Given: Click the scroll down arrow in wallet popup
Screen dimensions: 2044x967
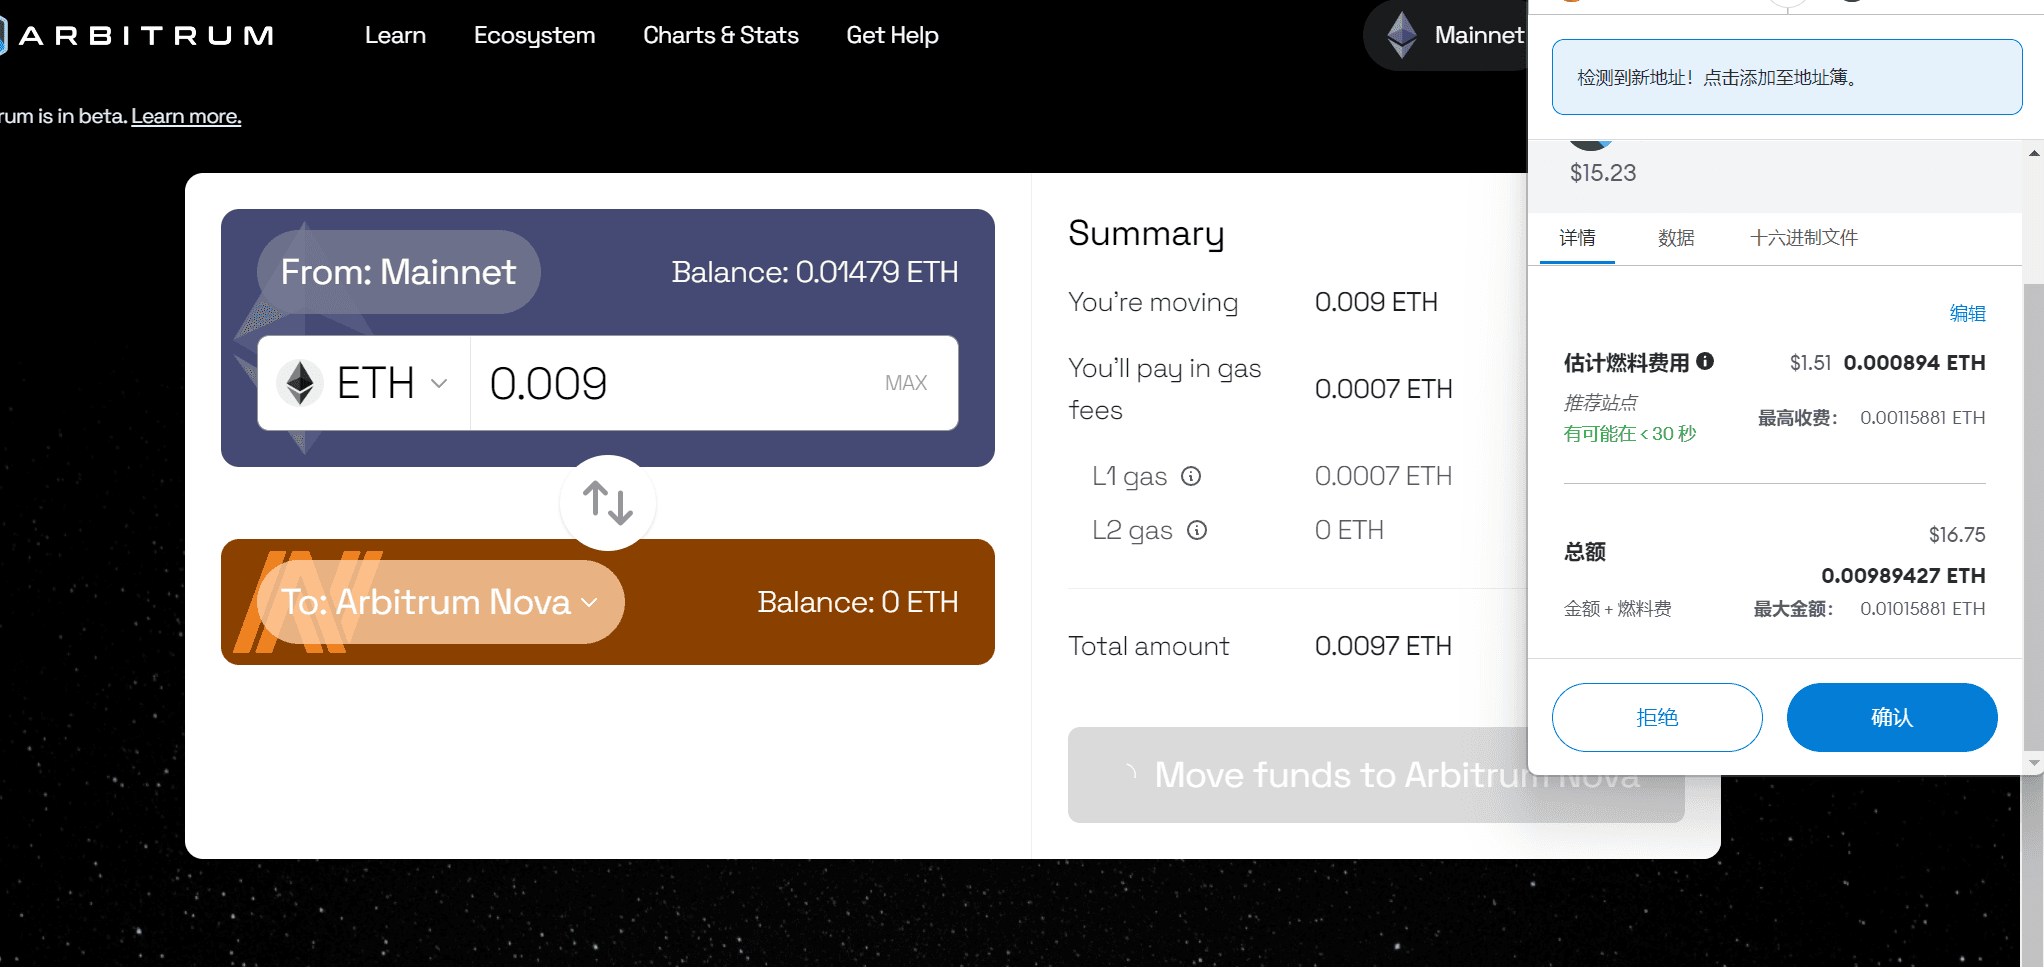Looking at the screenshot, I should 2034,763.
